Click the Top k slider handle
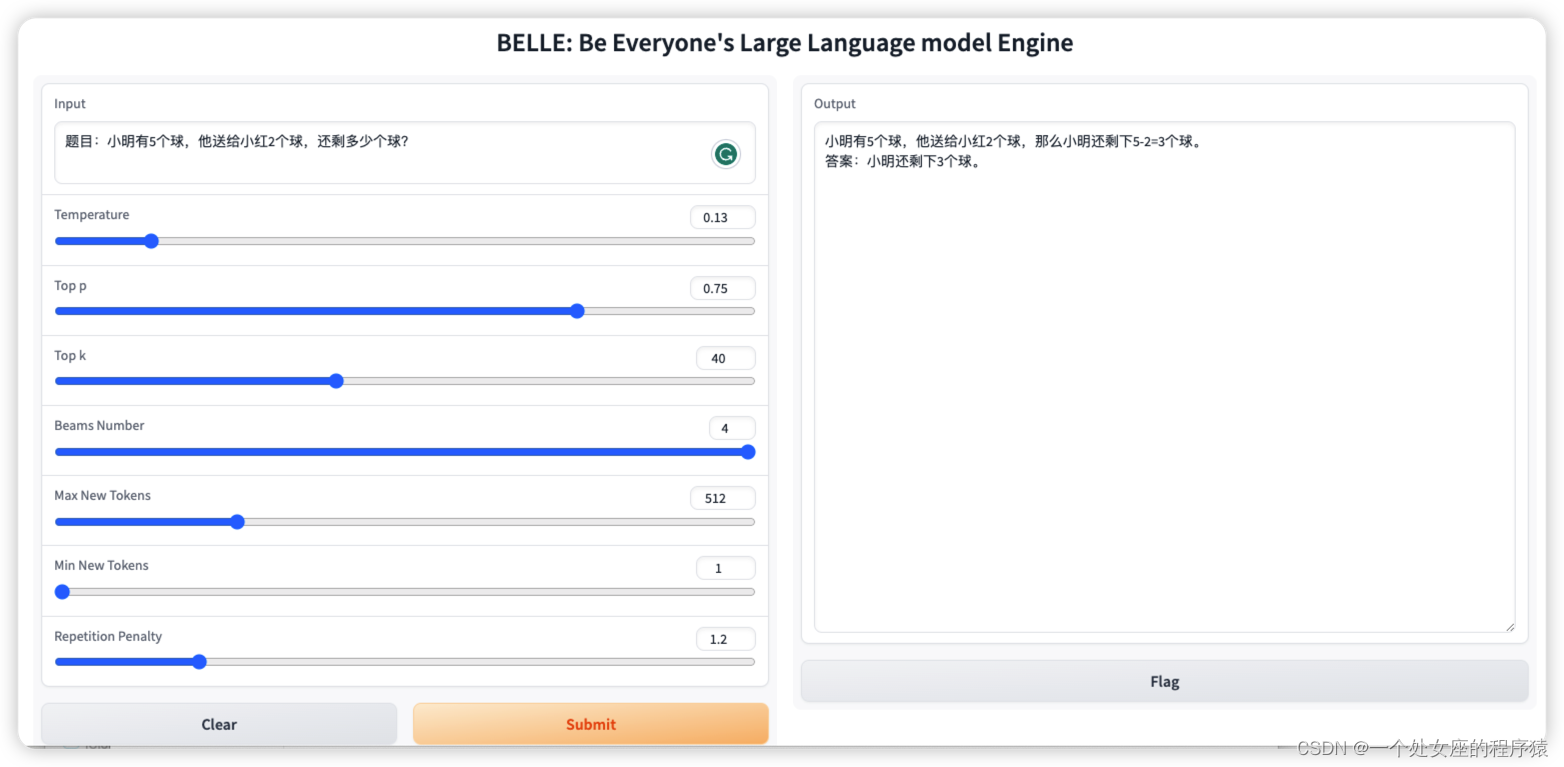Image resolution: width=1564 pixels, height=767 pixels. (336, 381)
